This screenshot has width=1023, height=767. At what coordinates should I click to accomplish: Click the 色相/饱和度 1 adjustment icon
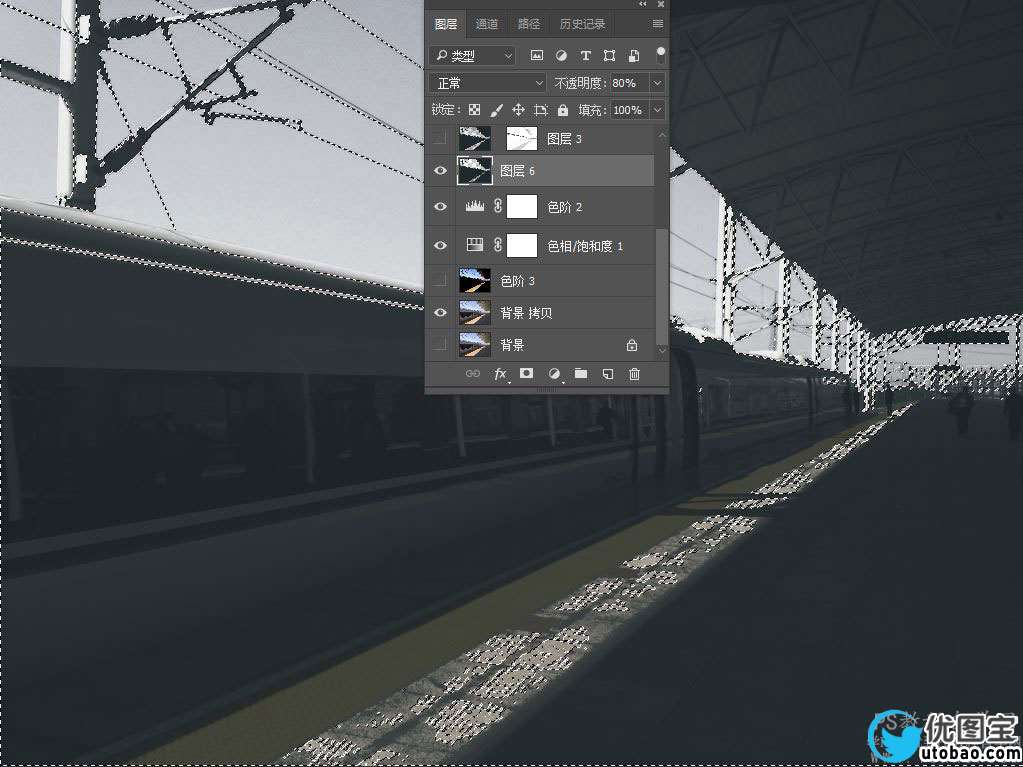click(475, 245)
